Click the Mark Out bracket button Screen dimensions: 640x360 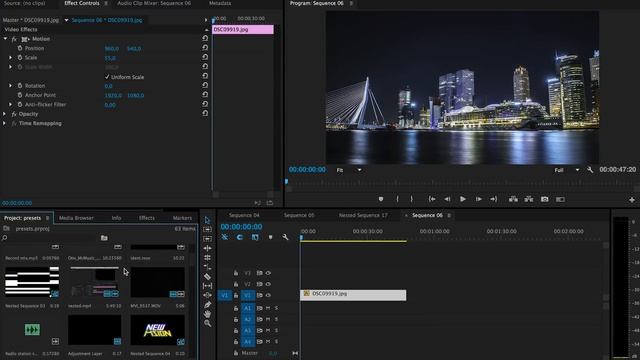[x=411, y=199]
